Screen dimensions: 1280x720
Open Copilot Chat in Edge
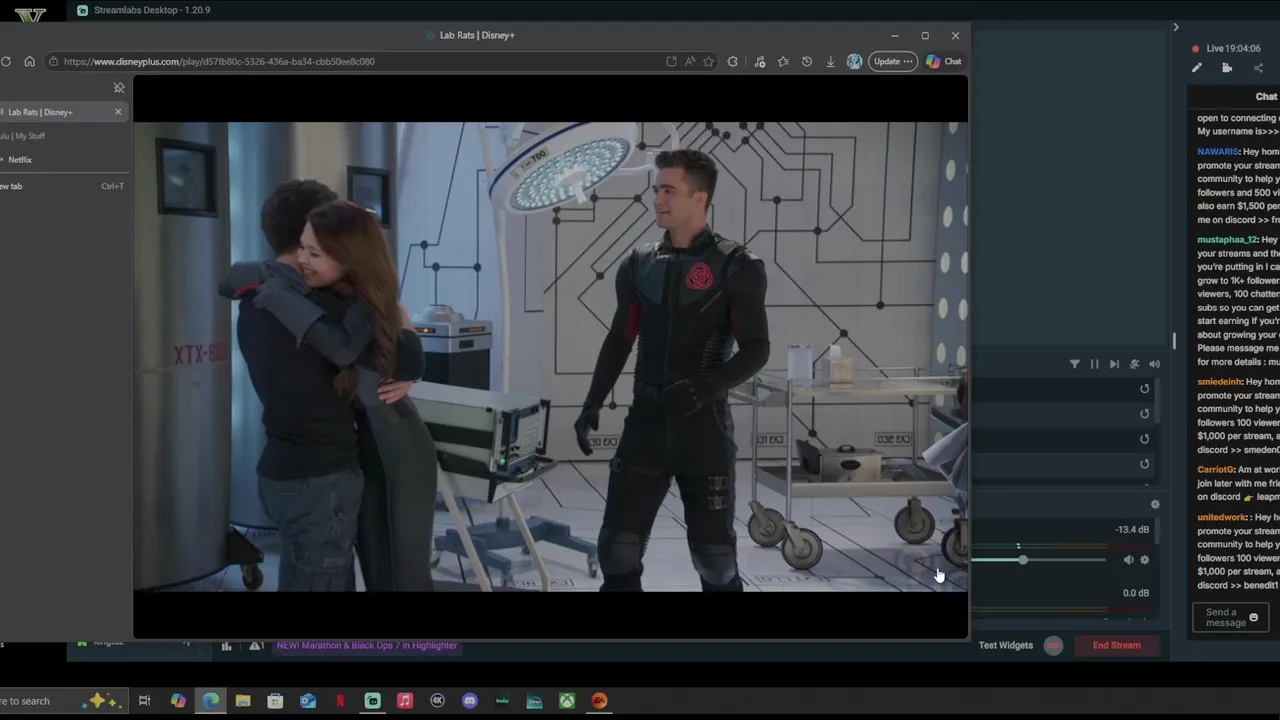coord(944,61)
